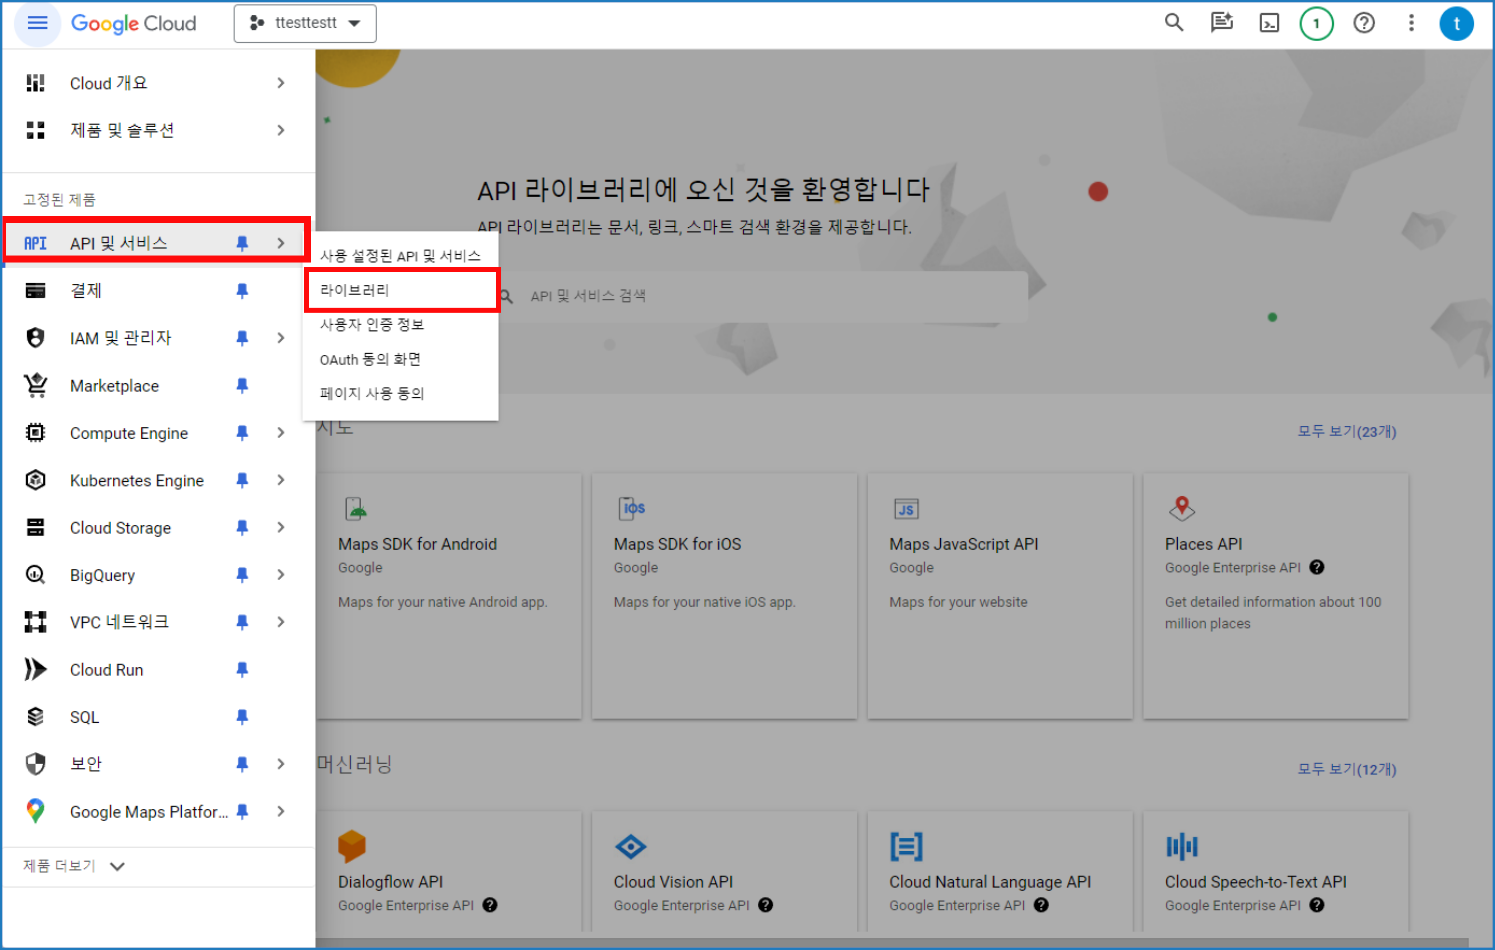
Task: Click 모두 보기(12개) link for machine learning
Action: tap(1346, 769)
